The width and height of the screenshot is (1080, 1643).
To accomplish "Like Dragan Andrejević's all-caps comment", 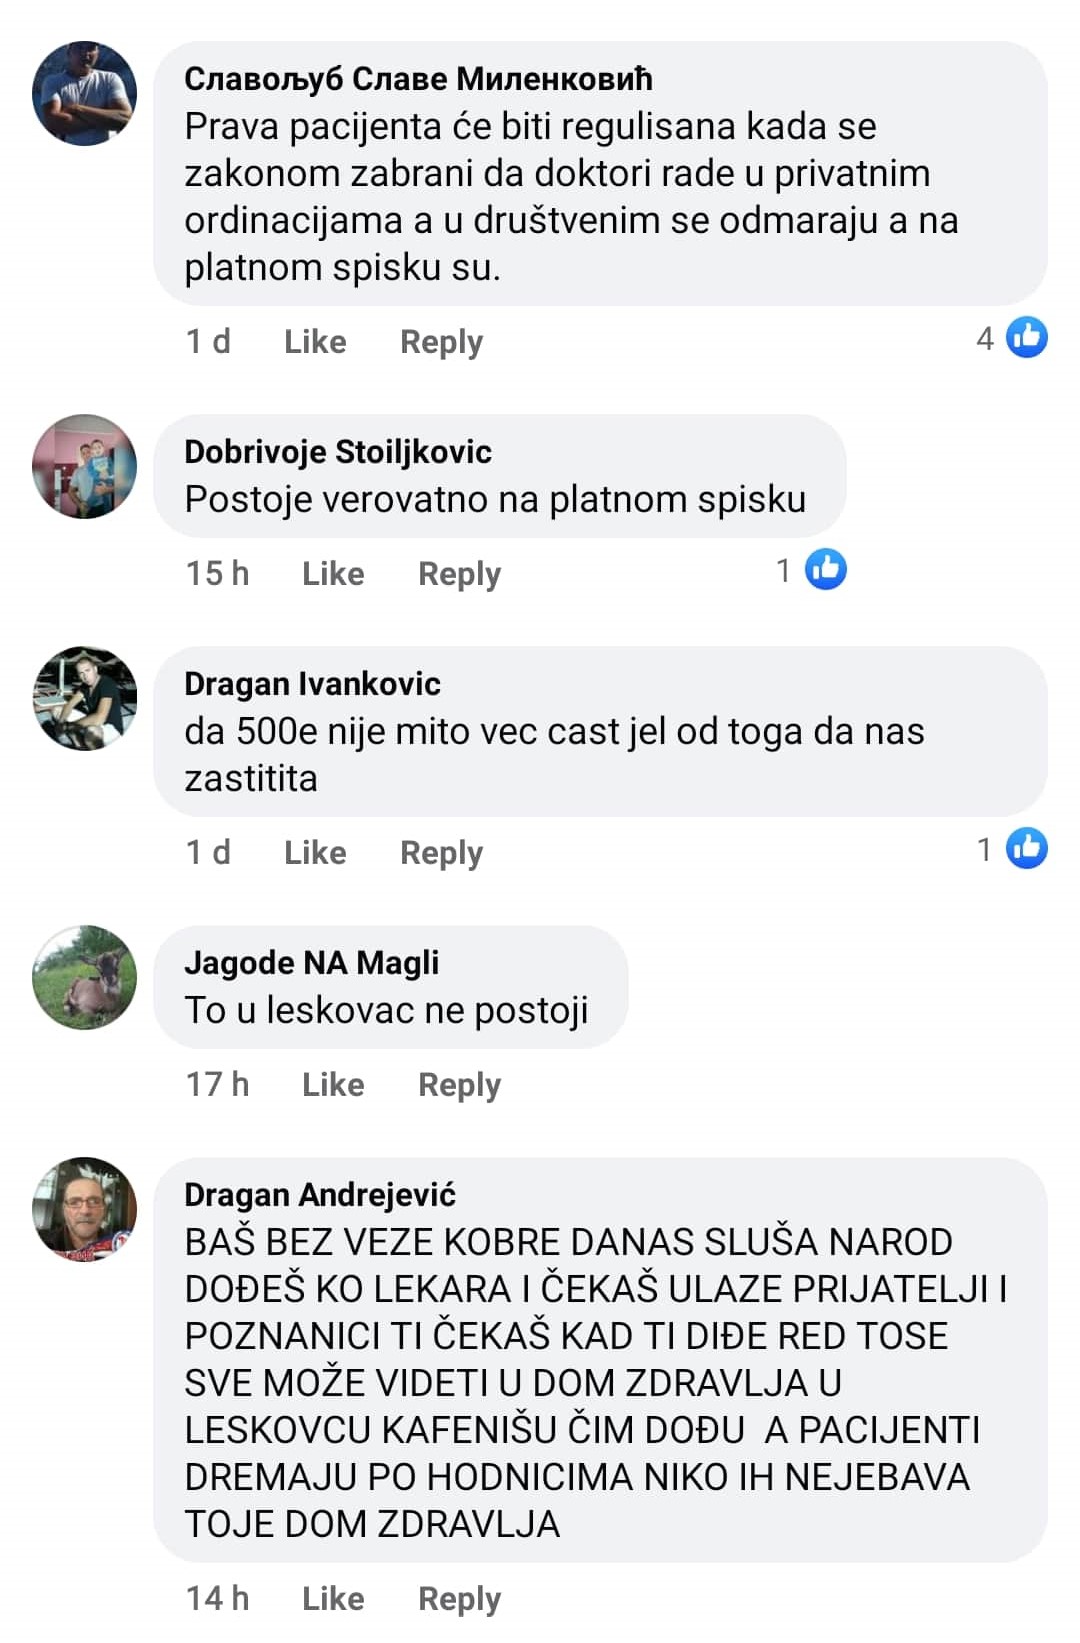I will click(x=333, y=1599).
